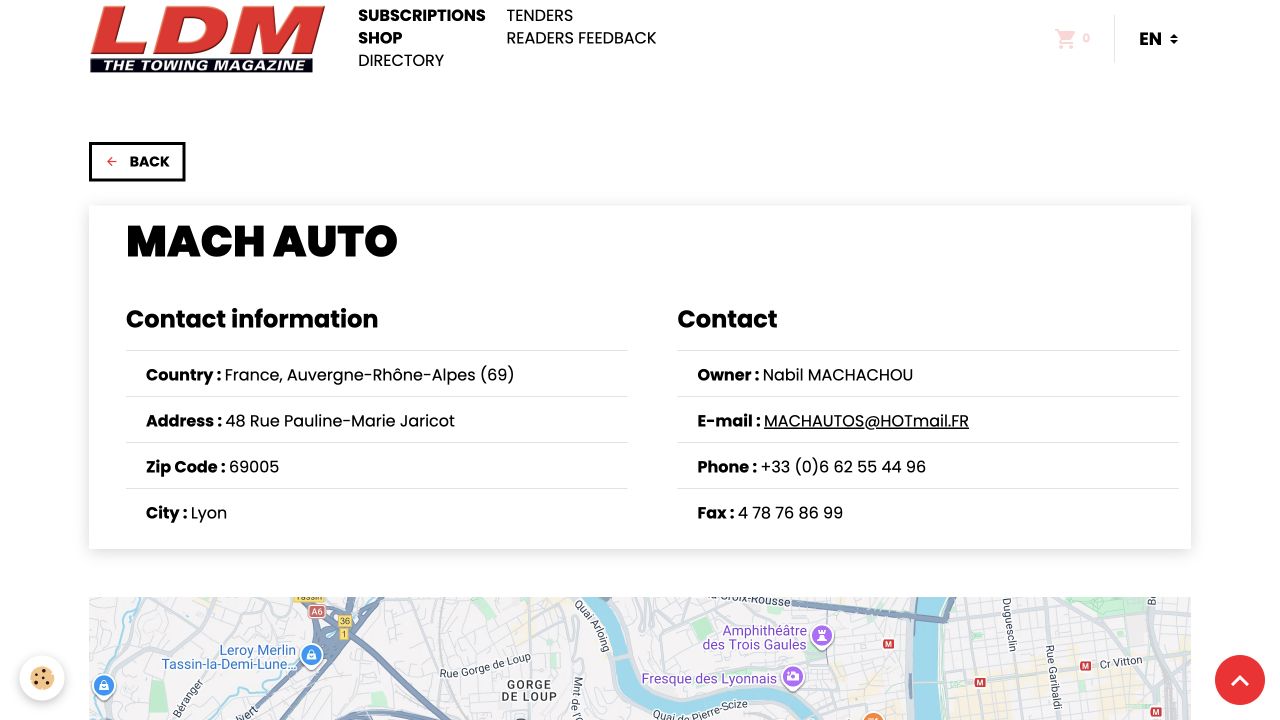The image size is (1280, 720).
Task: Click the zip code 69005
Action: [254, 467]
